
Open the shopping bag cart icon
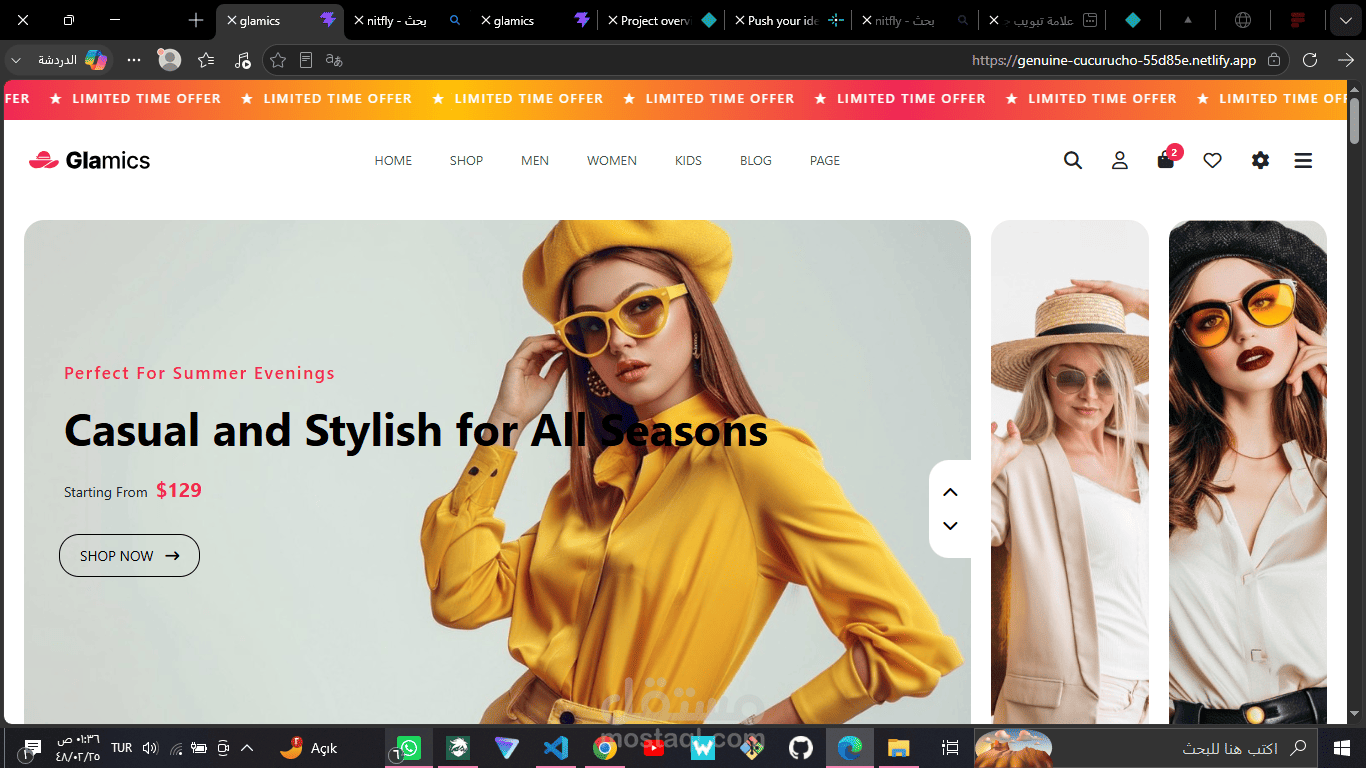[x=1166, y=160]
